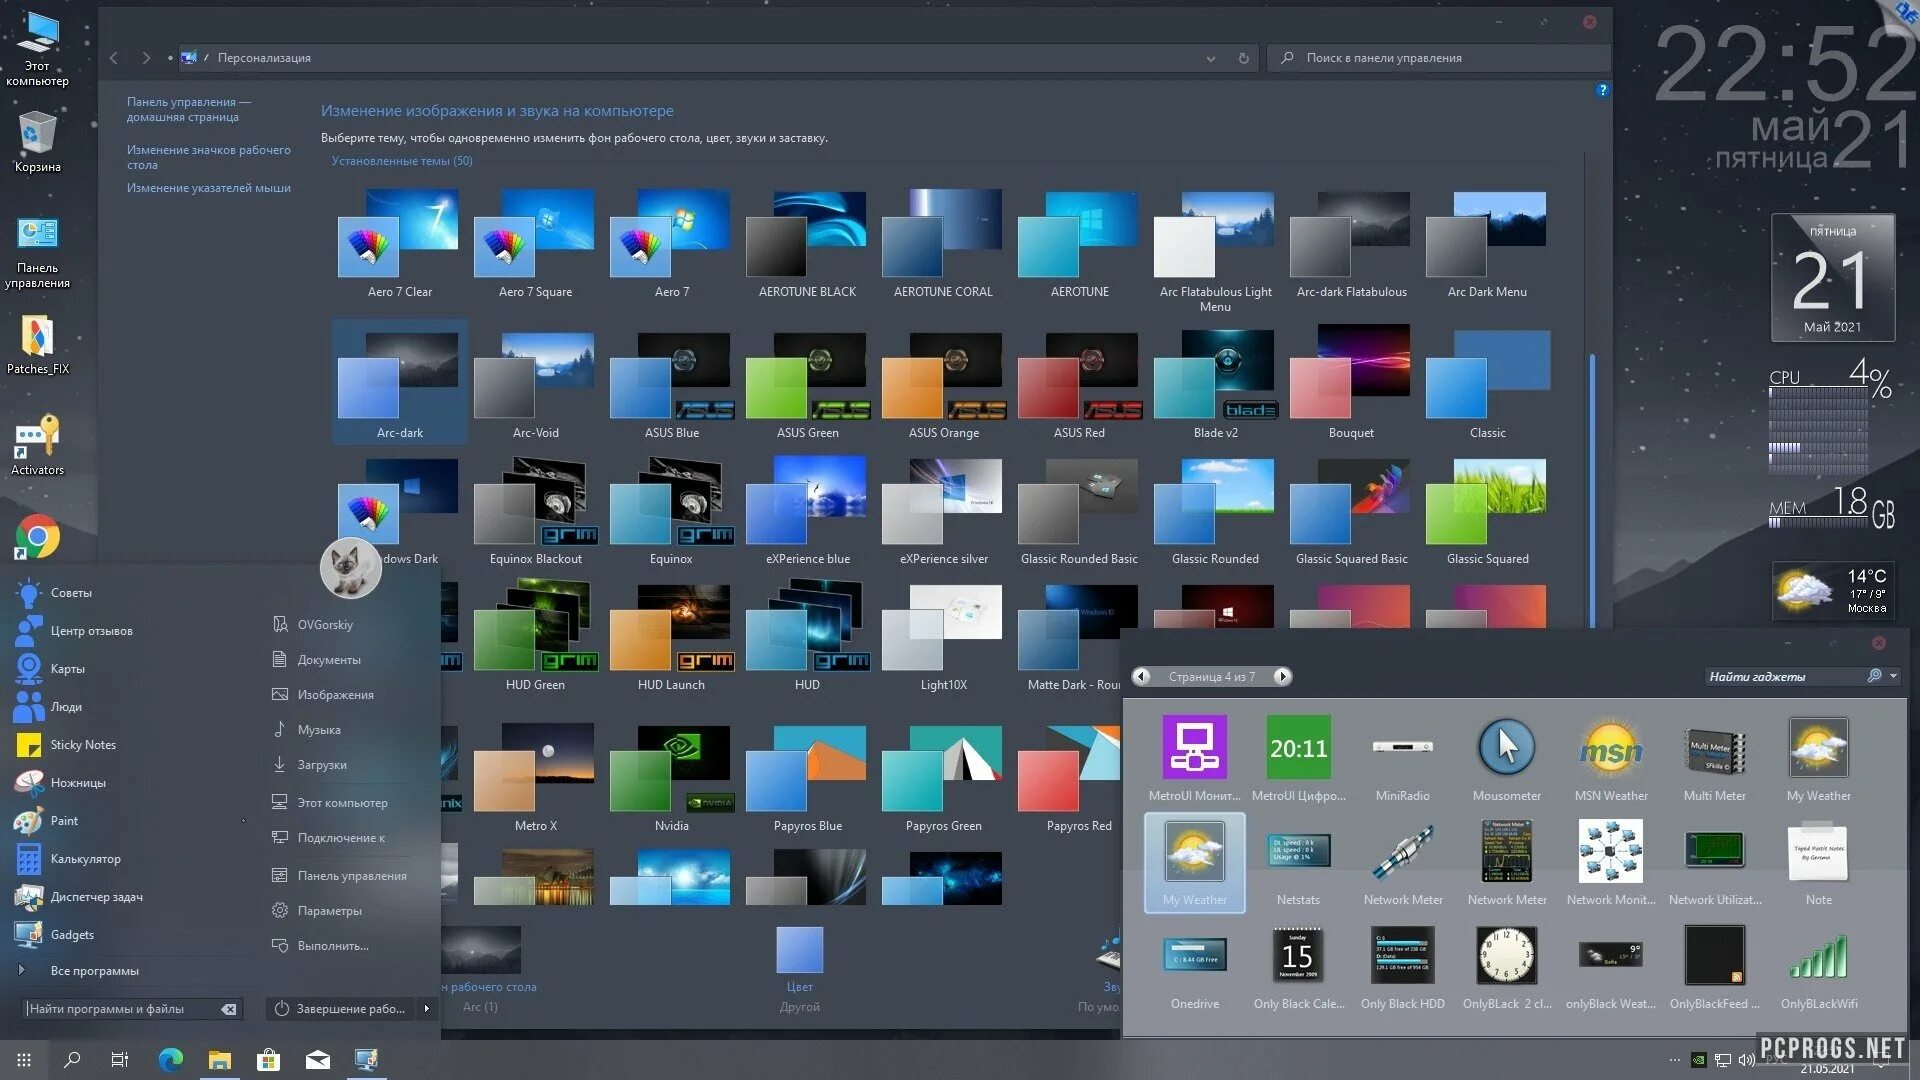The image size is (1920, 1080).
Task: Apply the Glassic Squared theme
Action: [x=1487, y=512]
